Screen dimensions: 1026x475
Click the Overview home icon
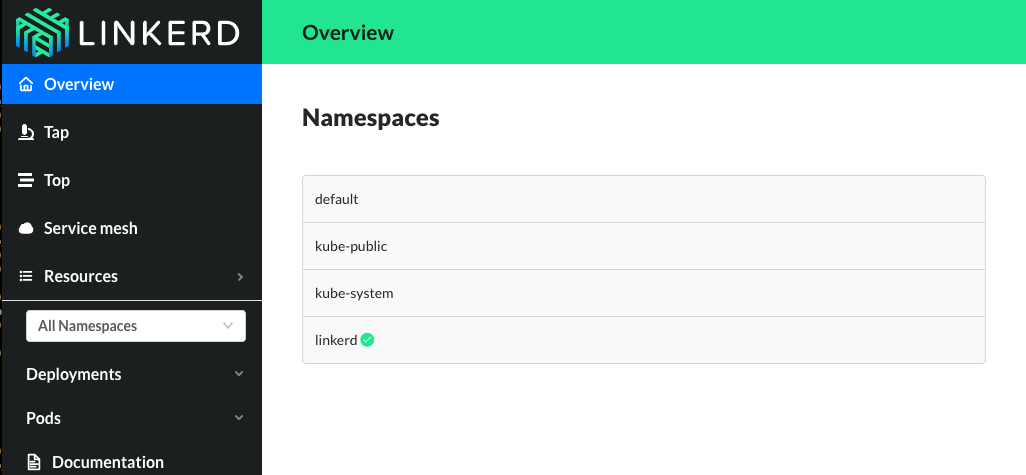(x=27, y=84)
